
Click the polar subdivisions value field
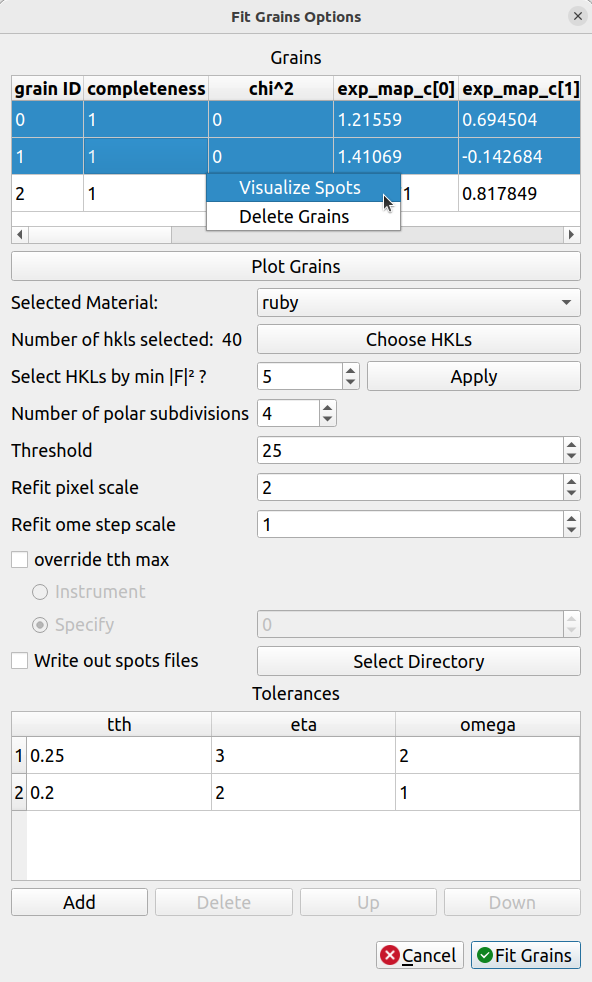tap(288, 413)
